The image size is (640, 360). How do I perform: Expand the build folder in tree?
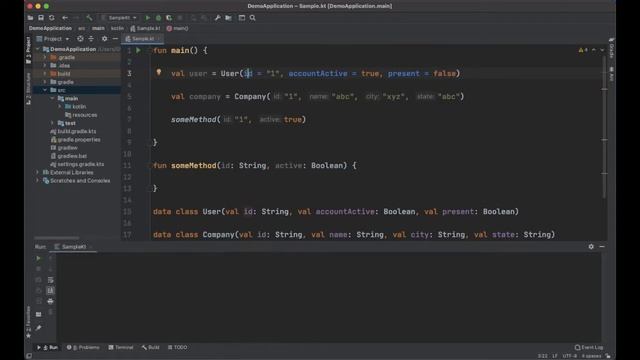45,74
